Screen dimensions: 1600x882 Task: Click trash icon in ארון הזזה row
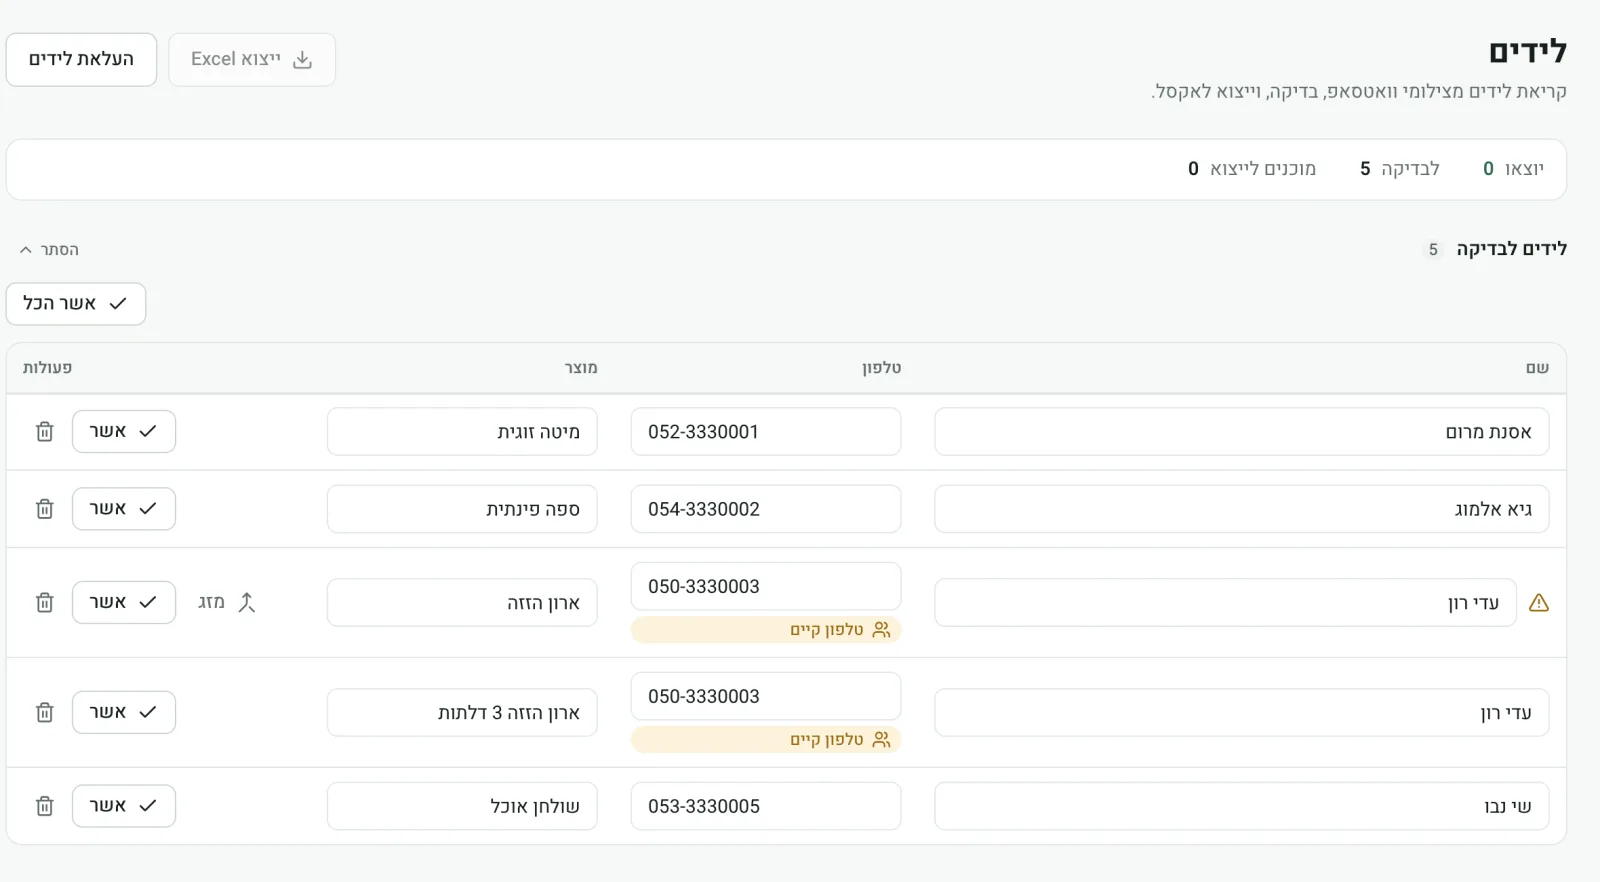tap(45, 602)
